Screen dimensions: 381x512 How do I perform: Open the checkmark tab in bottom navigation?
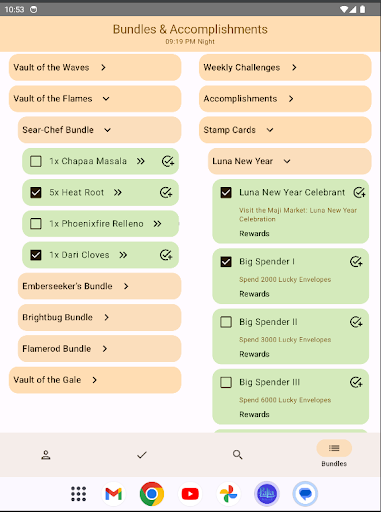point(142,455)
